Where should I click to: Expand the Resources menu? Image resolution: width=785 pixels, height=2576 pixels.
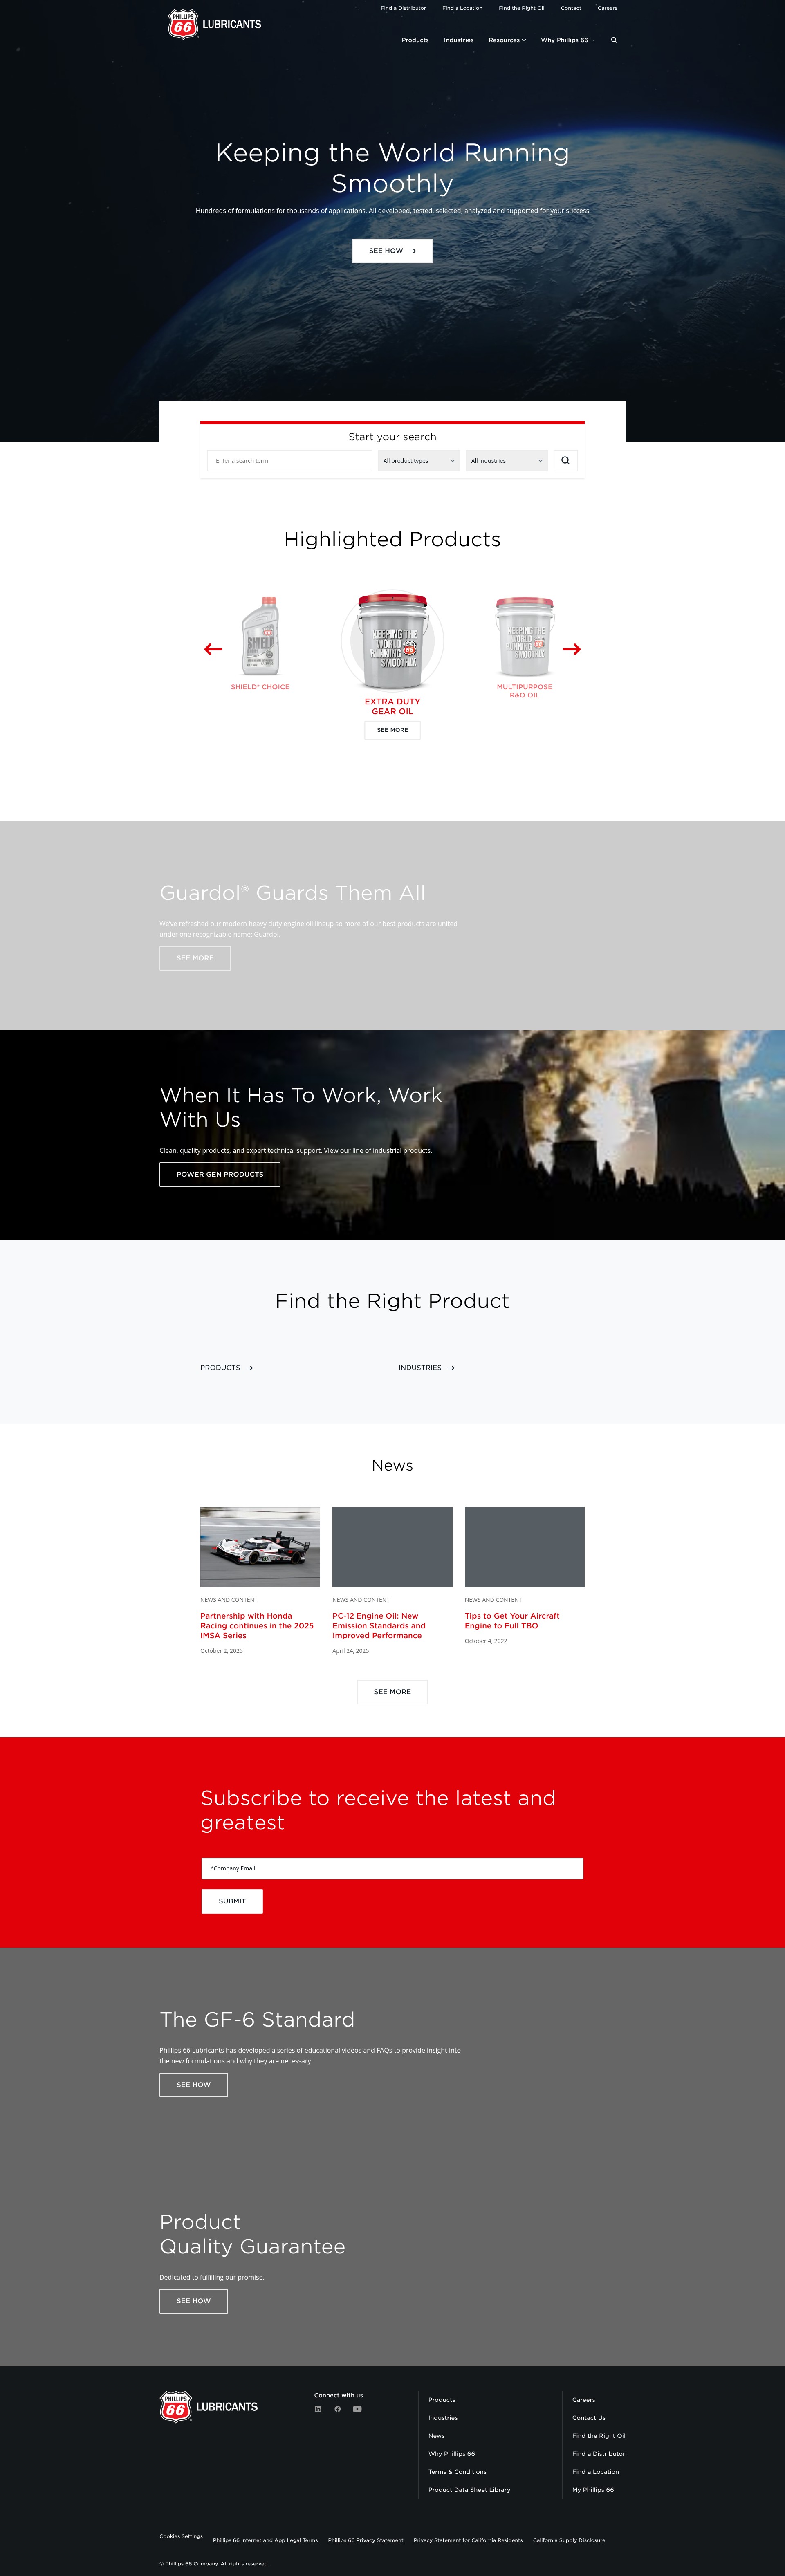(507, 40)
